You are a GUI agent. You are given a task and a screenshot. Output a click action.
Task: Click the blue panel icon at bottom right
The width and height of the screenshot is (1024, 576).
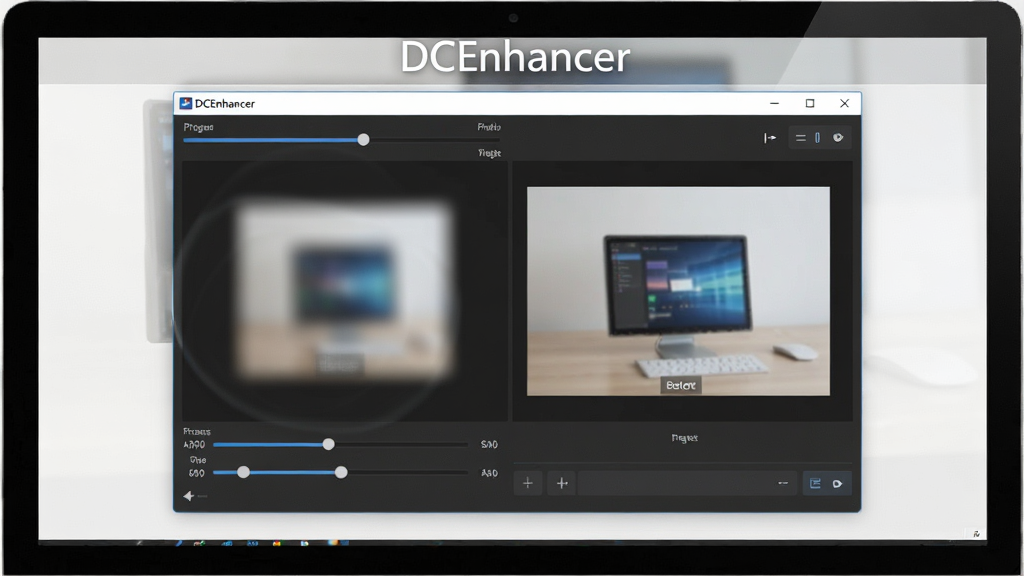[815, 483]
